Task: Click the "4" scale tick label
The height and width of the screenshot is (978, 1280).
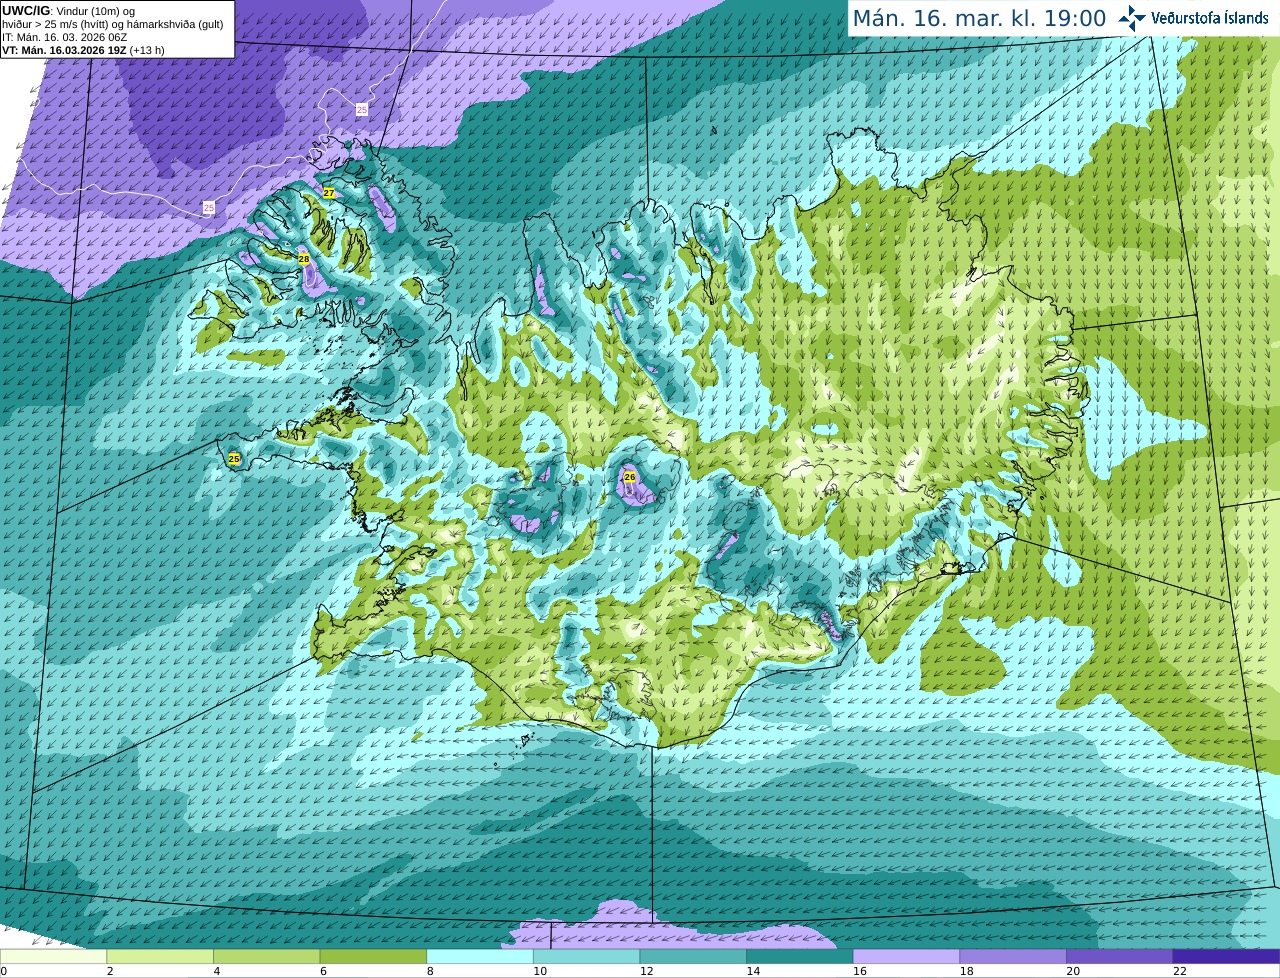Action: [216, 971]
